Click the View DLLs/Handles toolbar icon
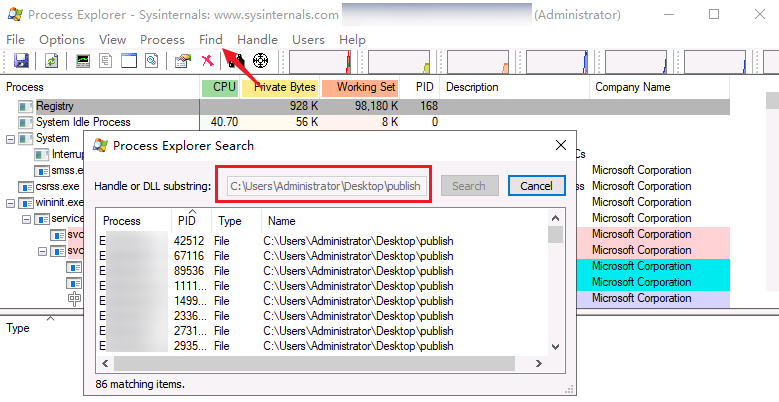This screenshot has height=402, width=779. (x=152, y=61)
